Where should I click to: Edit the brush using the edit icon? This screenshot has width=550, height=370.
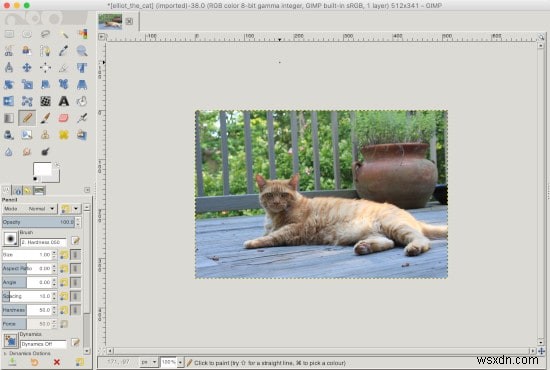(x=75, y=241)
